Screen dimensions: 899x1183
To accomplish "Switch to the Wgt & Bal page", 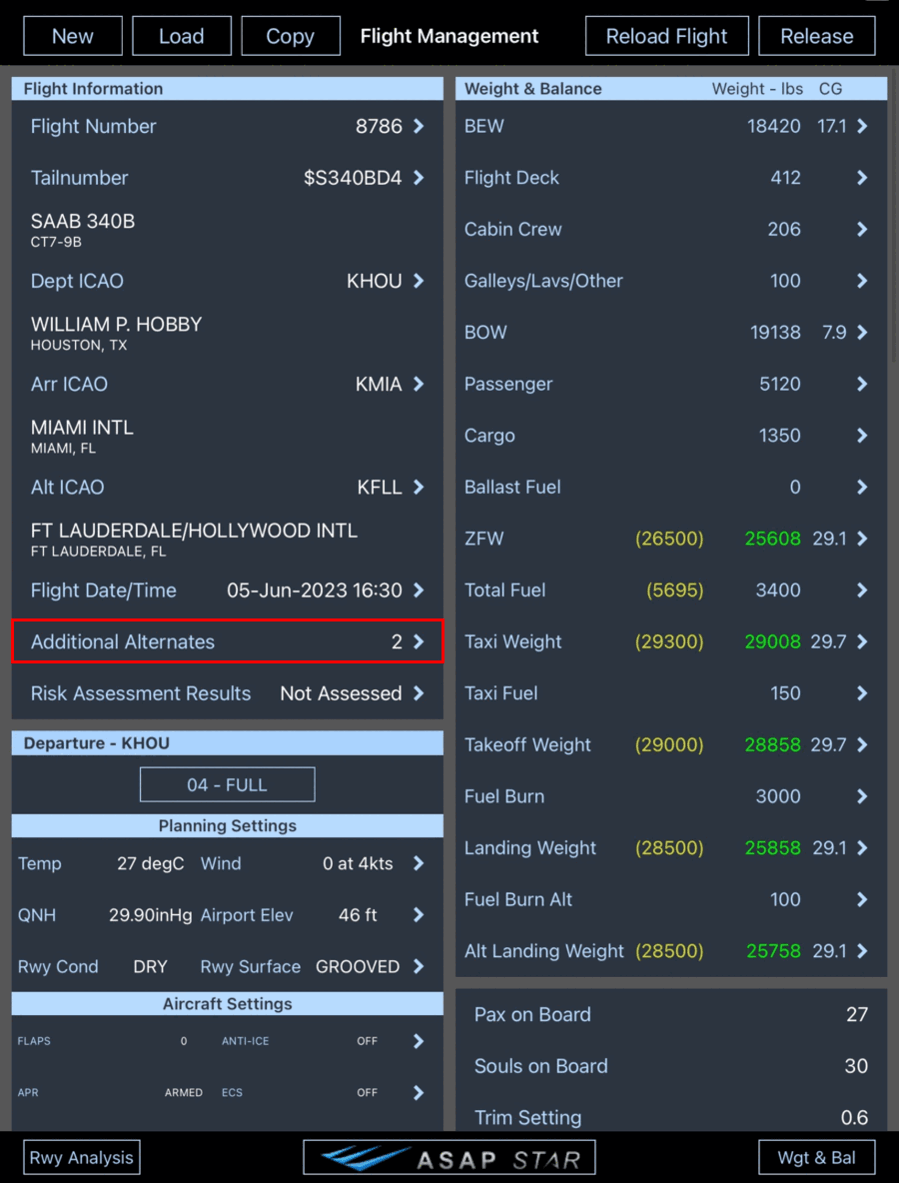I will [817, 1157].
